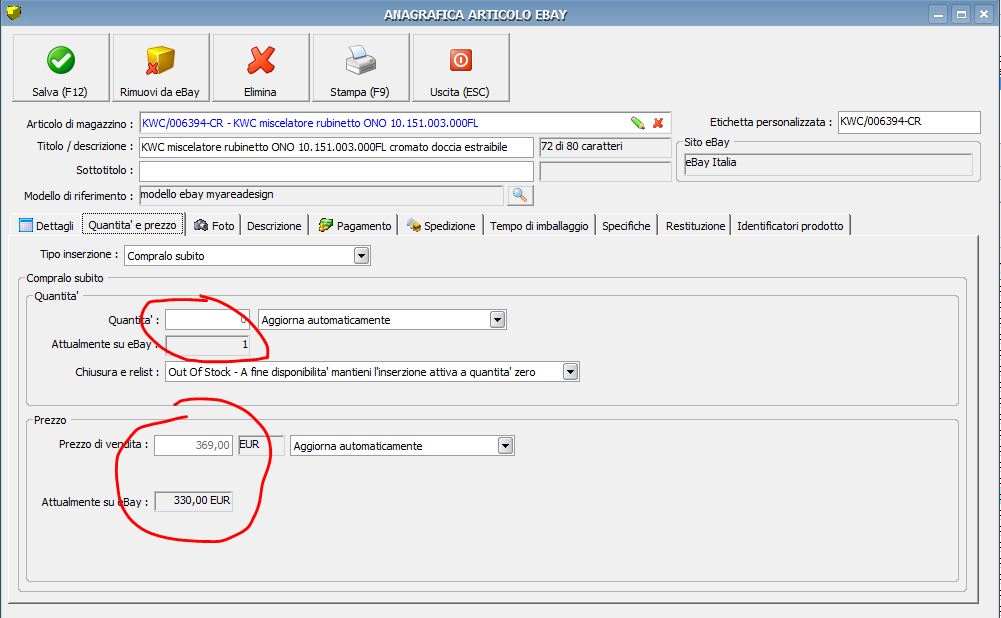Open the Dettagli tab
Viewport: 1001px width, 618px height.
[x=47, y=225]
